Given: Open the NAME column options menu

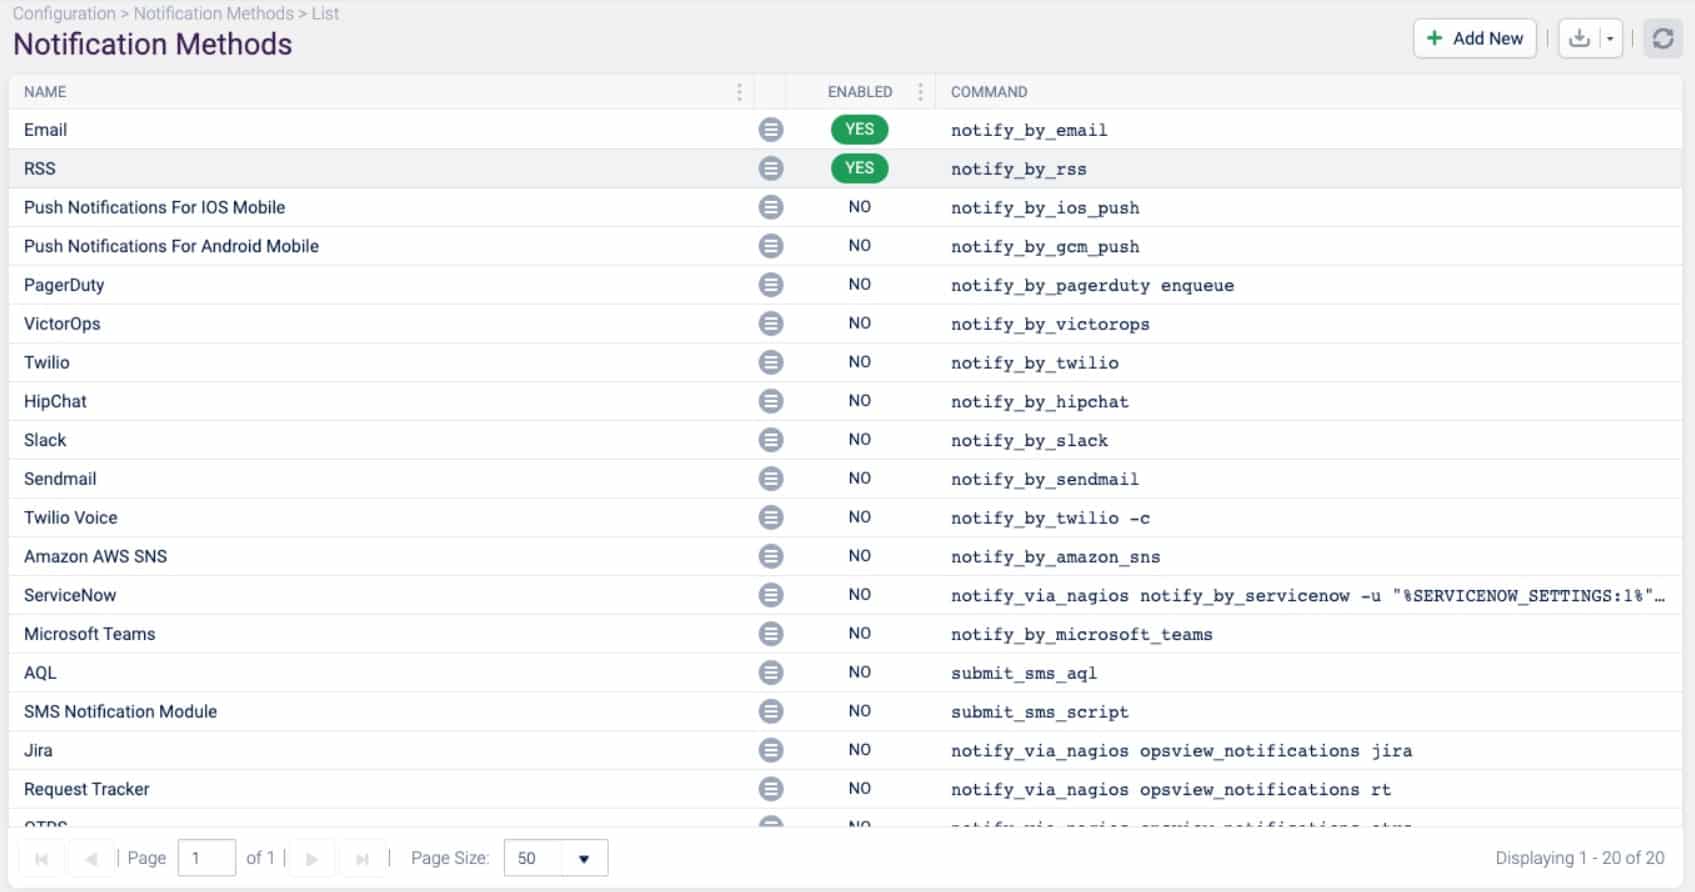Looking at the screenshot, I should [739, 92].
